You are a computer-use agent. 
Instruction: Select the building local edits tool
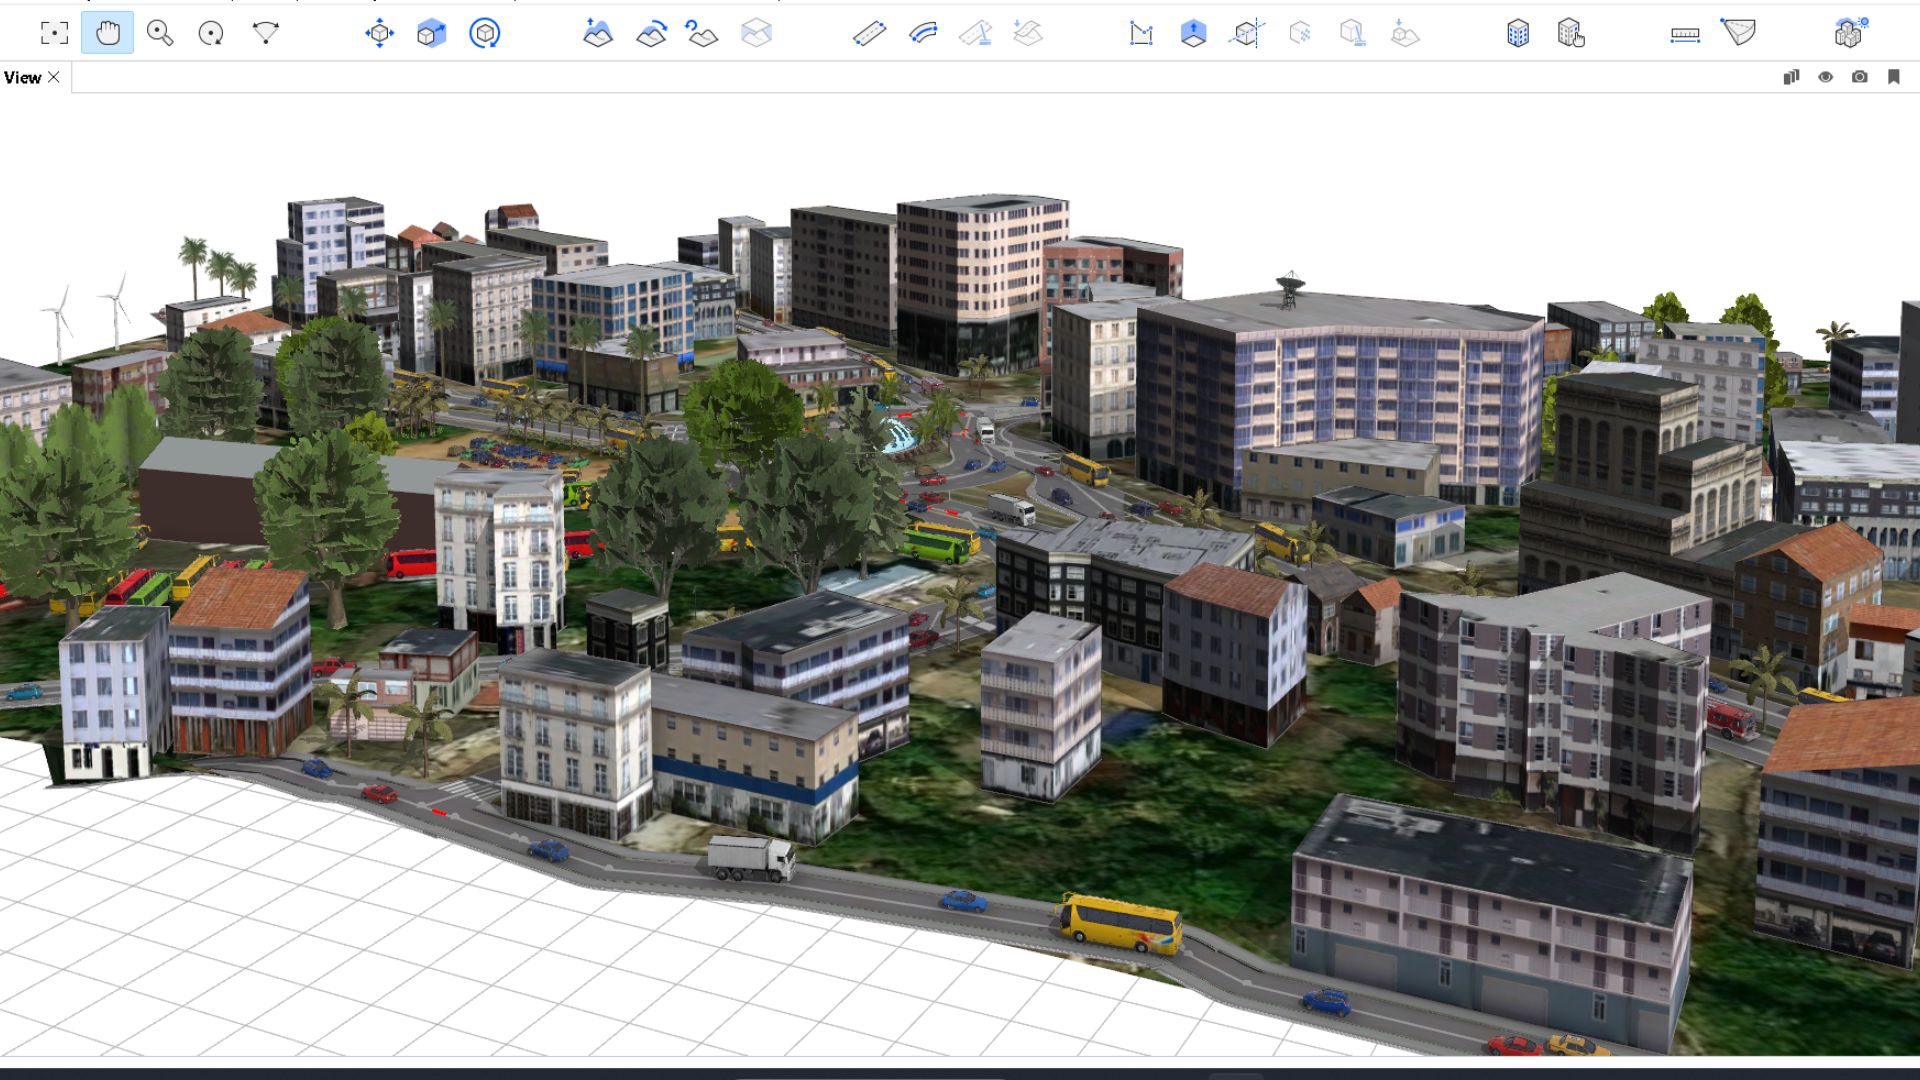click(1571, 33)
